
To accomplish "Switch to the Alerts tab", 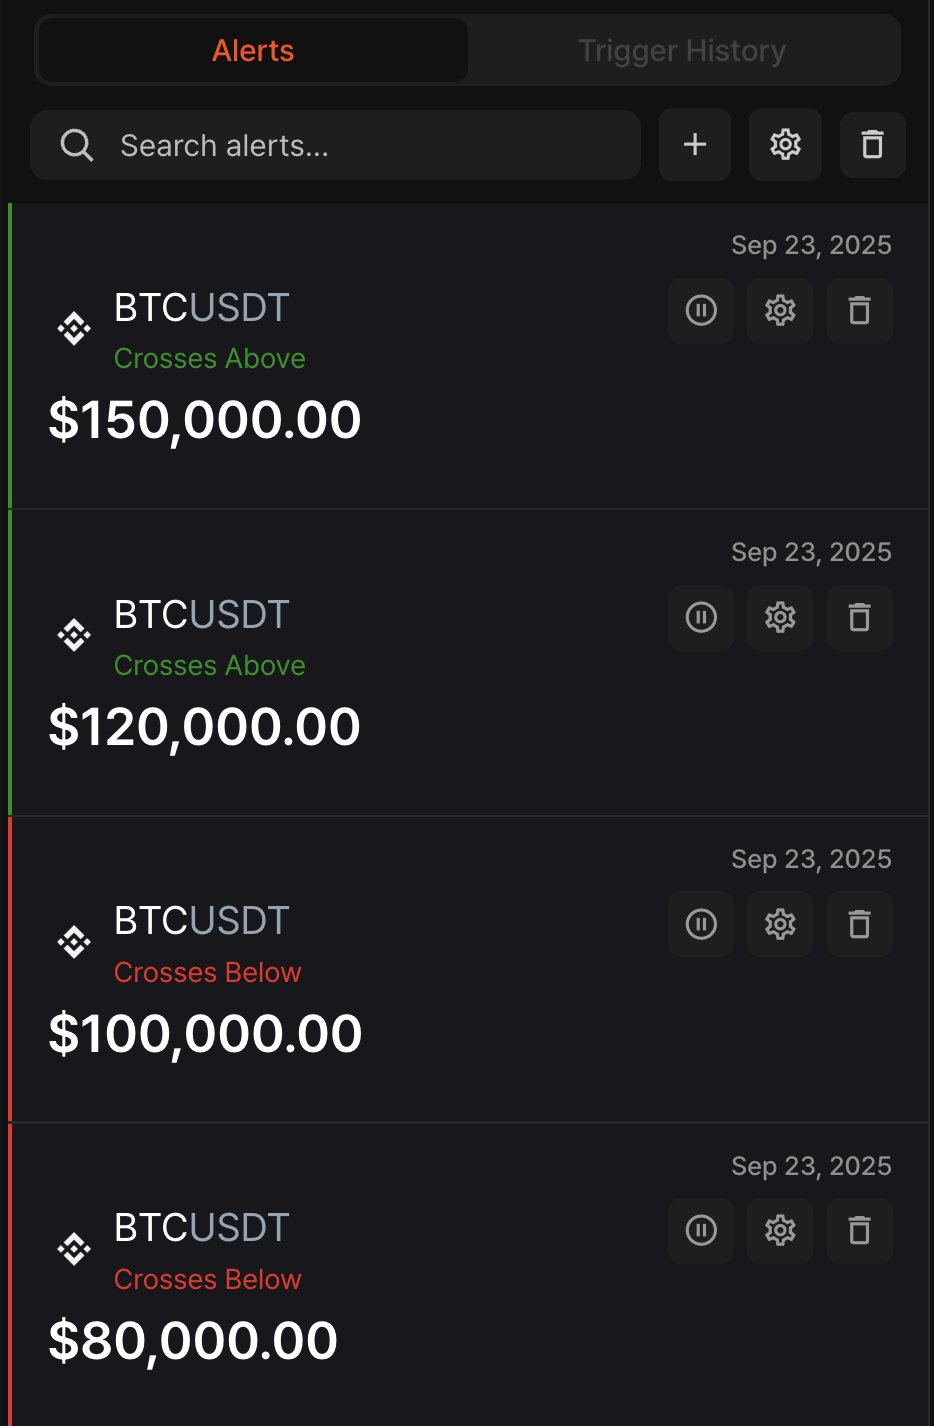I will click(x=253, y=51).
